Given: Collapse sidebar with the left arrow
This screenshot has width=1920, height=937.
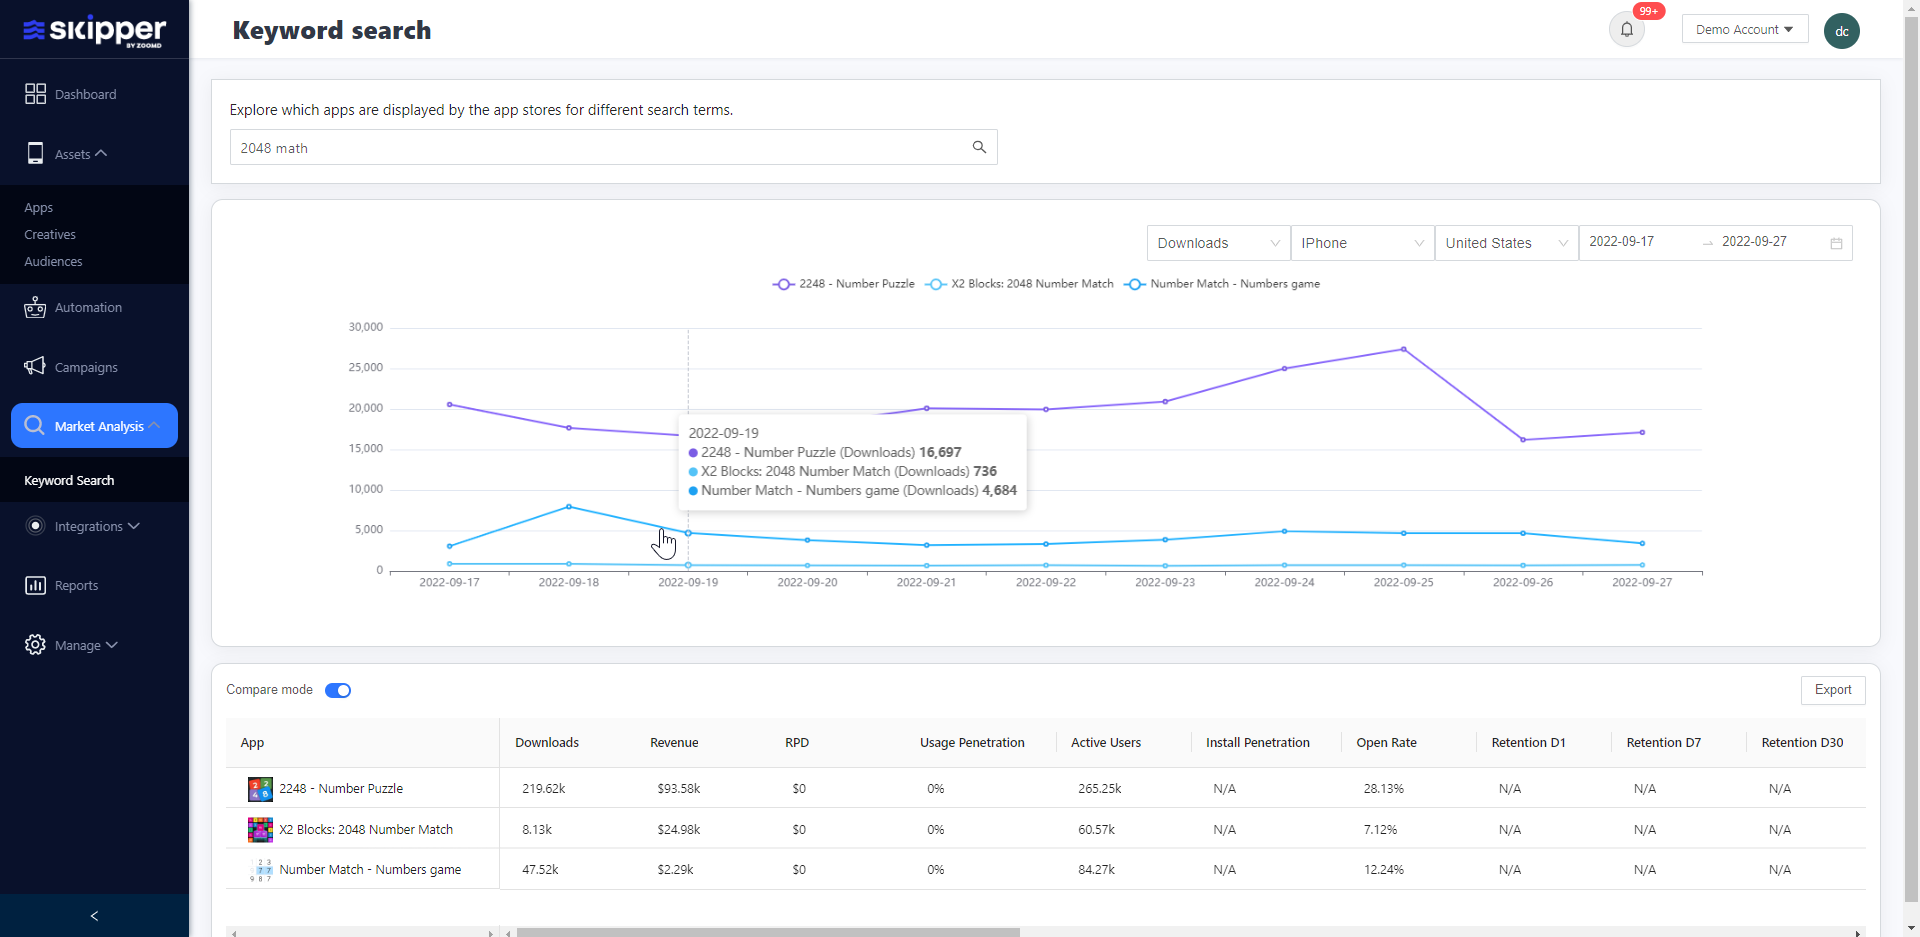Looking at the screenshot, I should click(x=94, y=916).
